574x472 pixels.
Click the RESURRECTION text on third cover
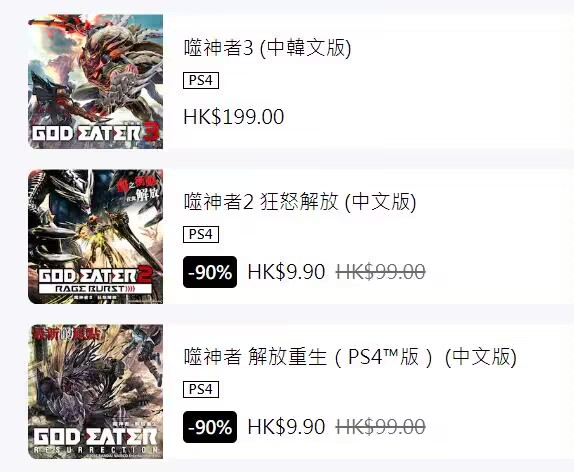(x=96, y=450)
